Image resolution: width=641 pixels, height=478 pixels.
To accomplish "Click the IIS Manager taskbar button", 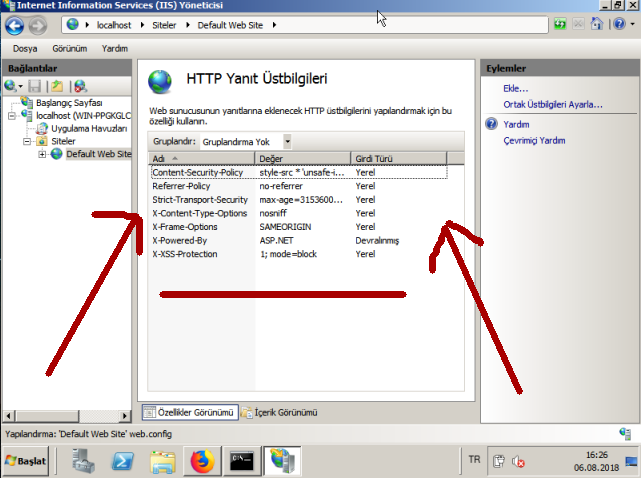I will 282,461.
